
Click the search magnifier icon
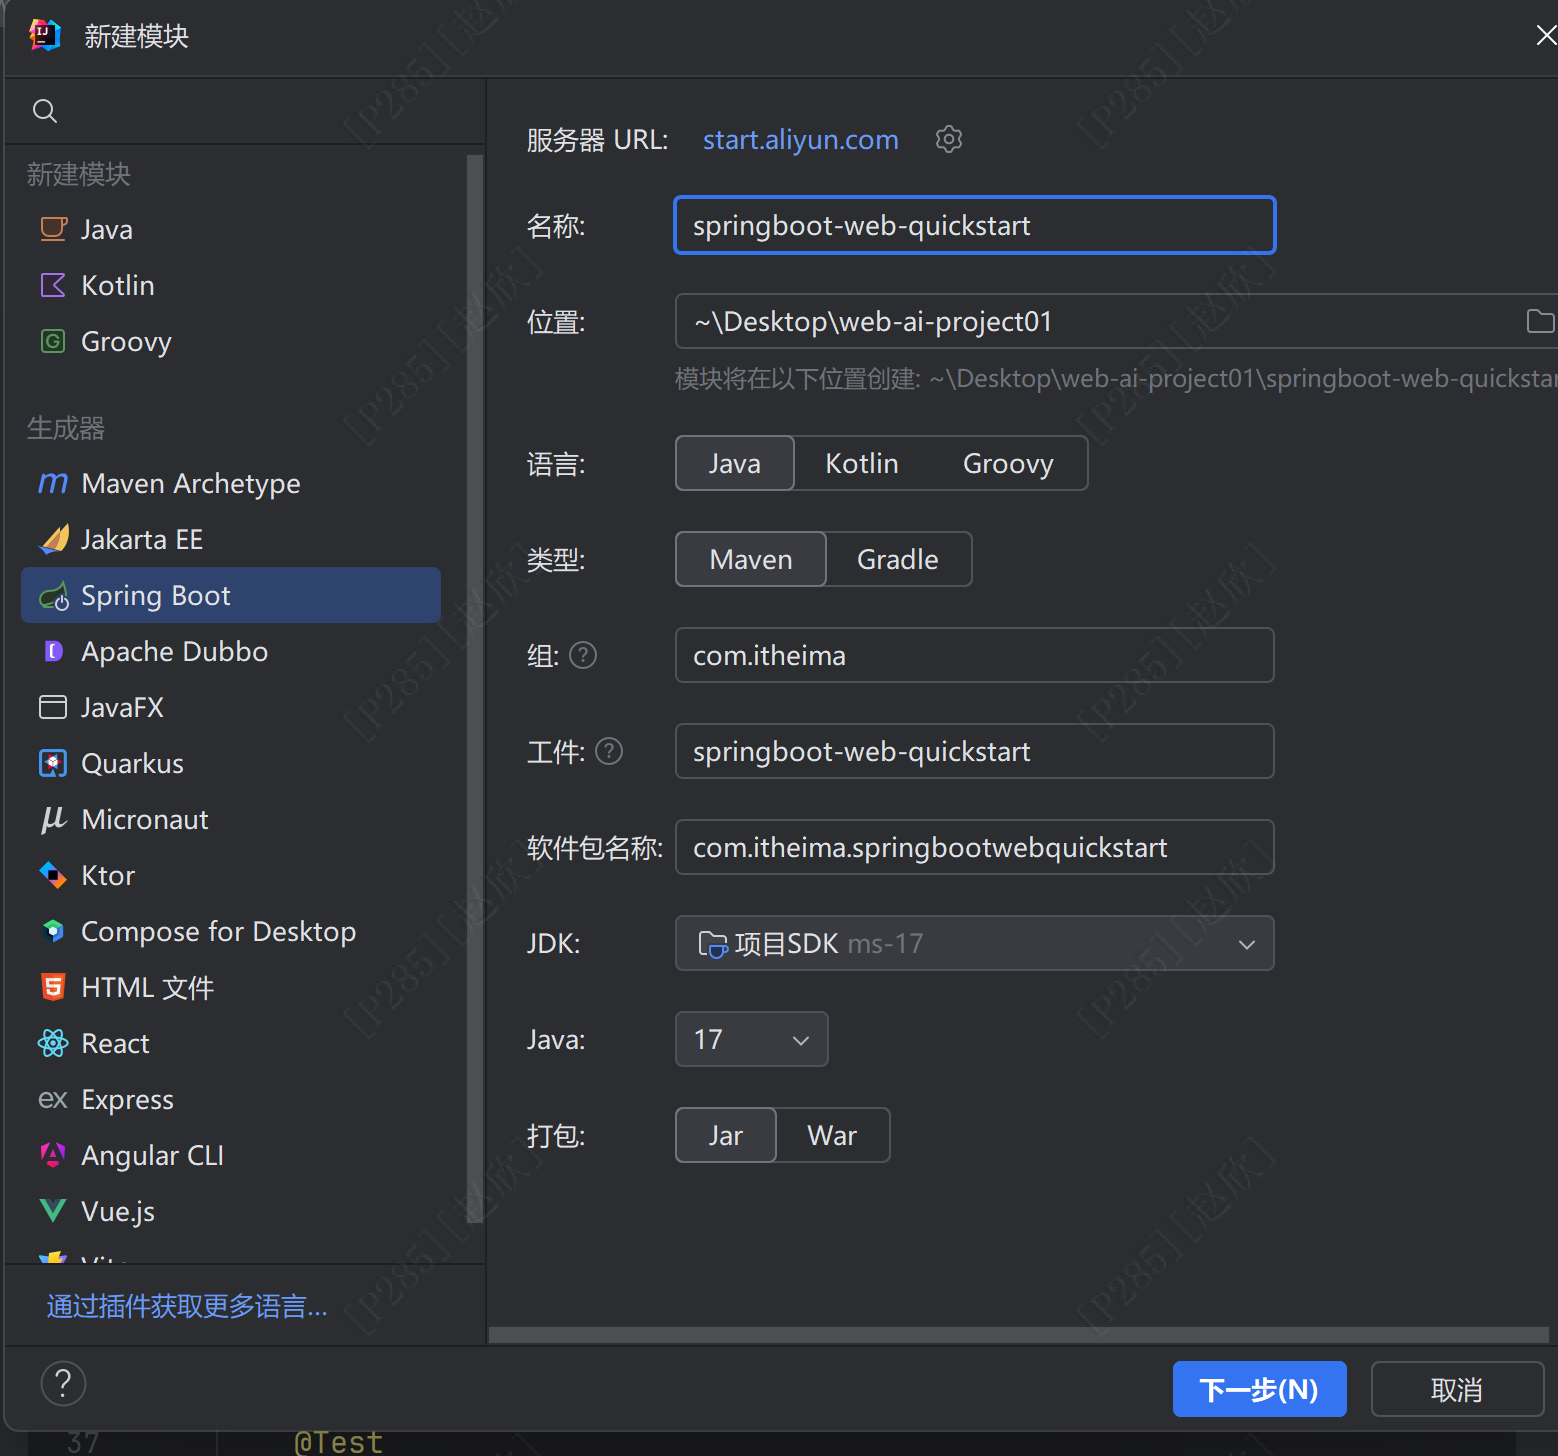(x=45, y=111)
